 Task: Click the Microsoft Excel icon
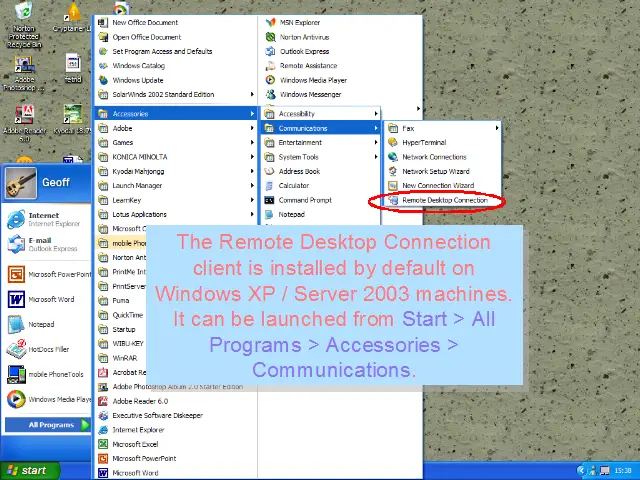pos(103,444)
